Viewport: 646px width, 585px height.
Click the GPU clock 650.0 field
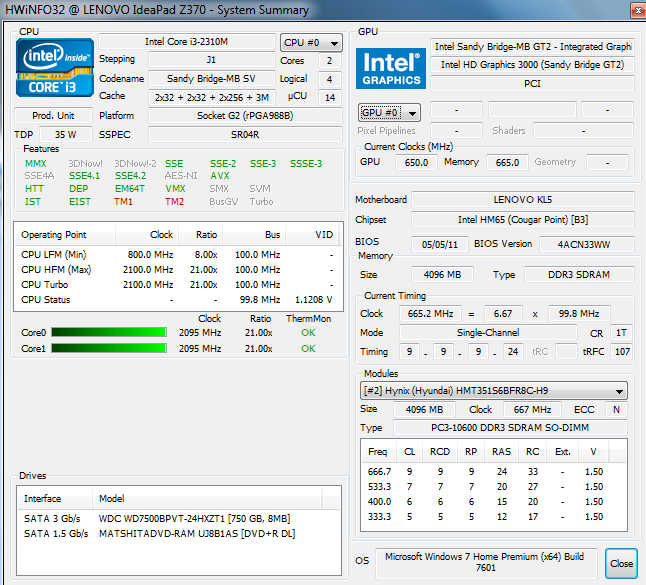416,162
